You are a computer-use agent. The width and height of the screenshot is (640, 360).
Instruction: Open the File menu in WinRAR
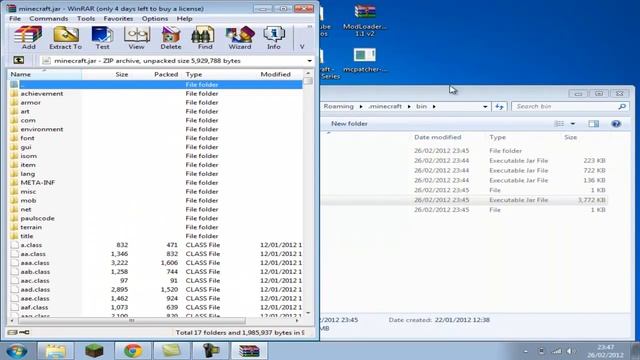(x=15, y=19)
